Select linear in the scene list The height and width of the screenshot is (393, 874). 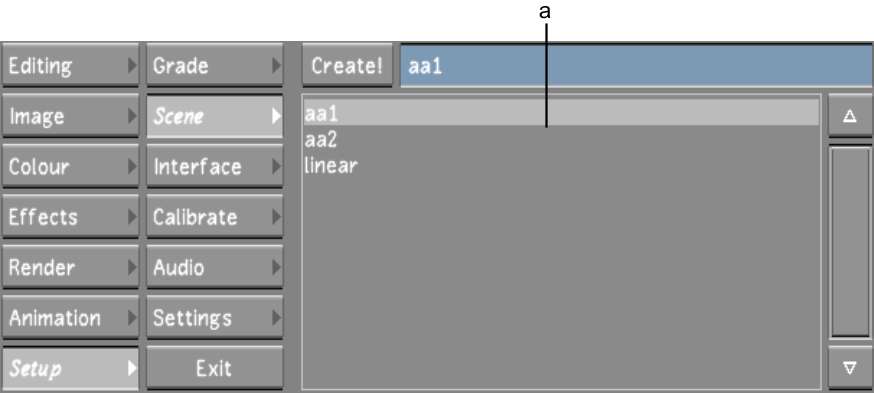(561, 166)
